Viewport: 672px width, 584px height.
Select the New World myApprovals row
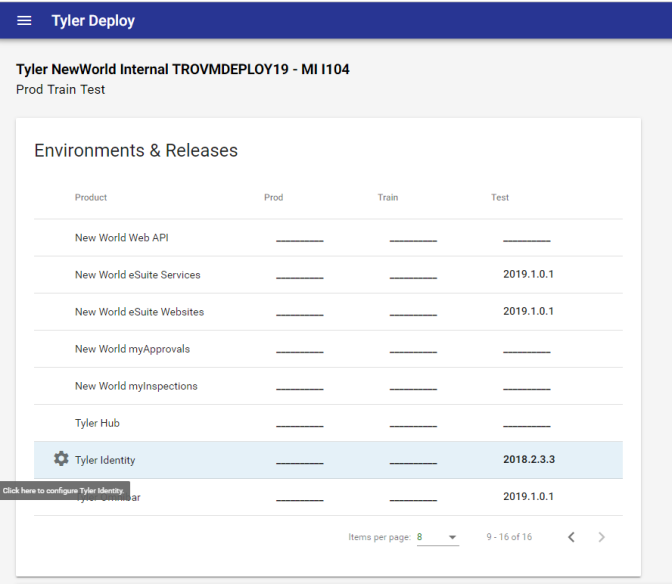328,349
